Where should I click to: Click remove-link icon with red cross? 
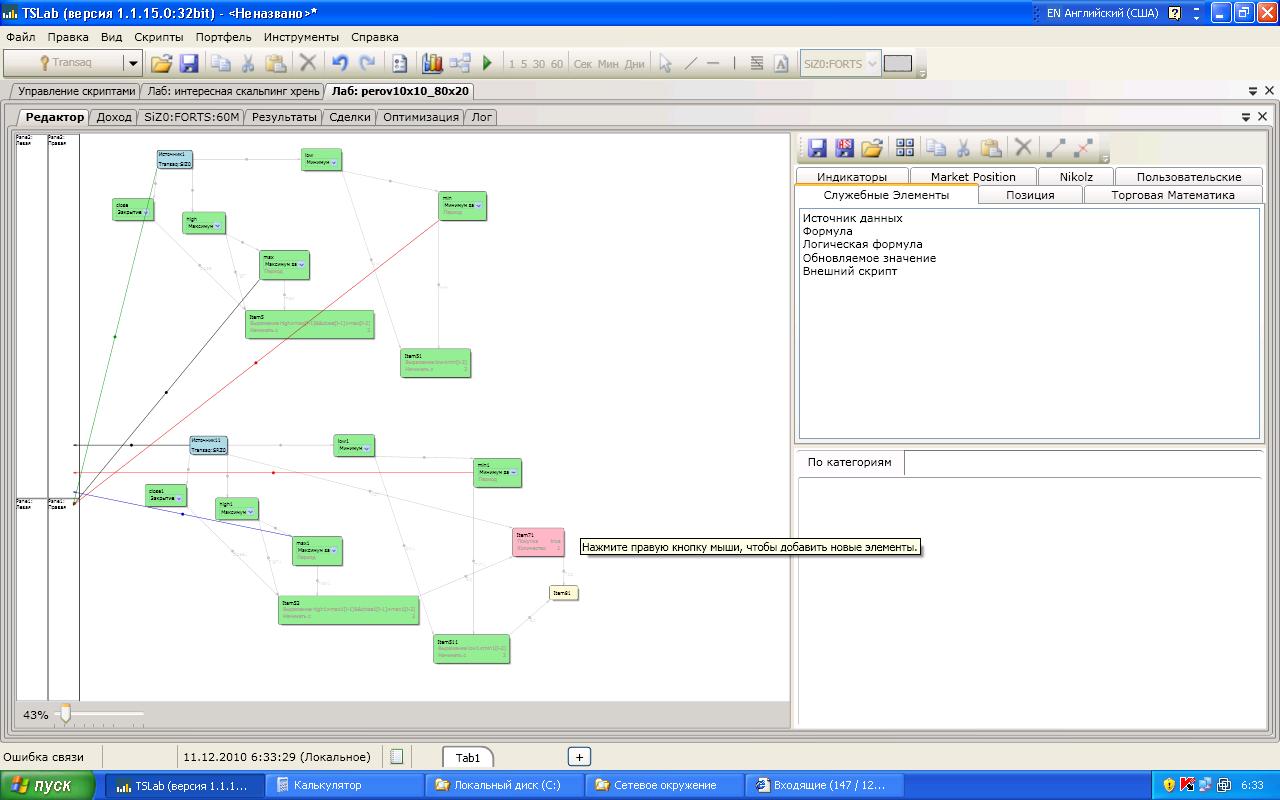pyautogui.click(x=1083, y=148)
